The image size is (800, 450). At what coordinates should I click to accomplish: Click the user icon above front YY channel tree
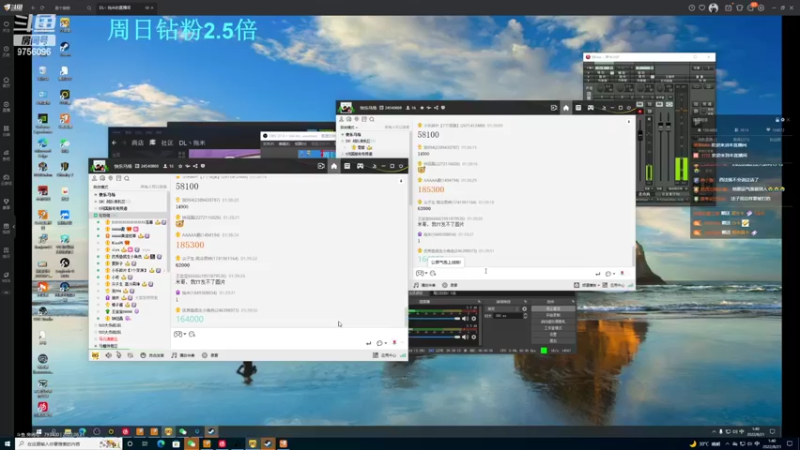pyautogui.click(x=94, y=179)
